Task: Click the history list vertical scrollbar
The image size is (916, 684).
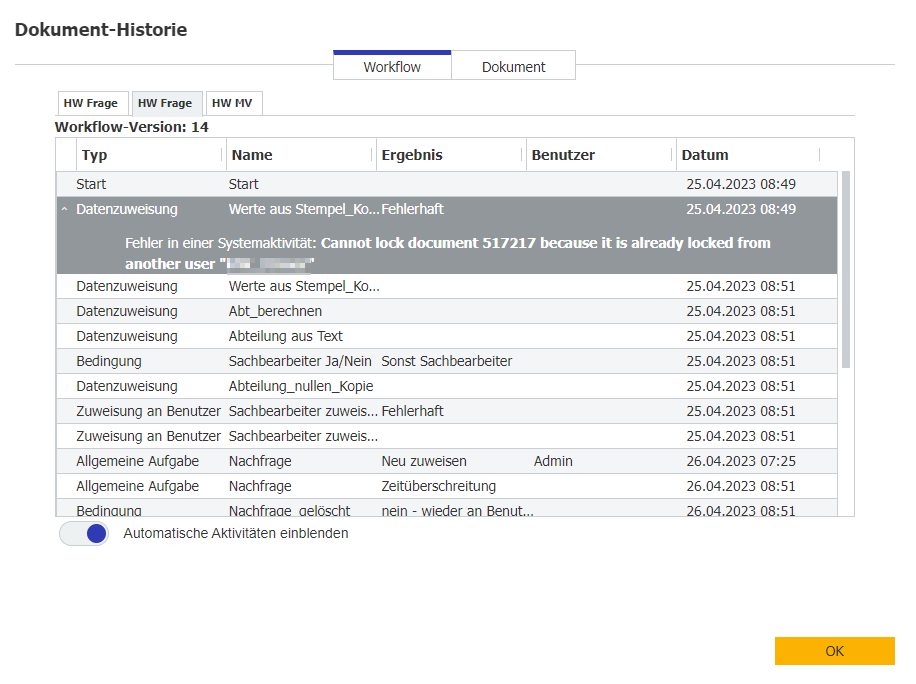Action: pos(846,270)
